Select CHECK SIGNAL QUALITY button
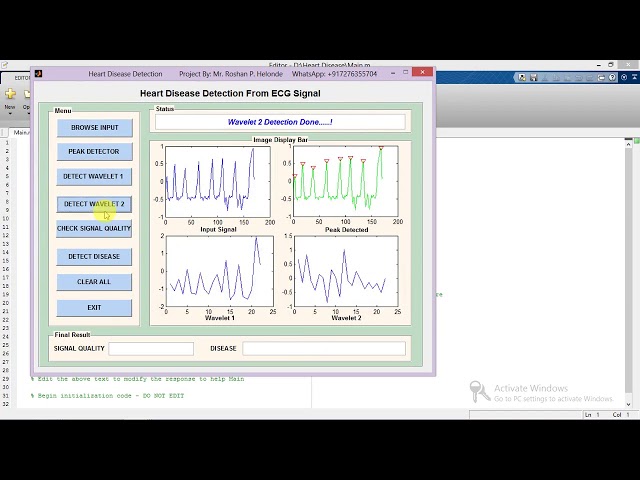Image resolution: width=640 pixels, height=480 pixels. (94, 229)
